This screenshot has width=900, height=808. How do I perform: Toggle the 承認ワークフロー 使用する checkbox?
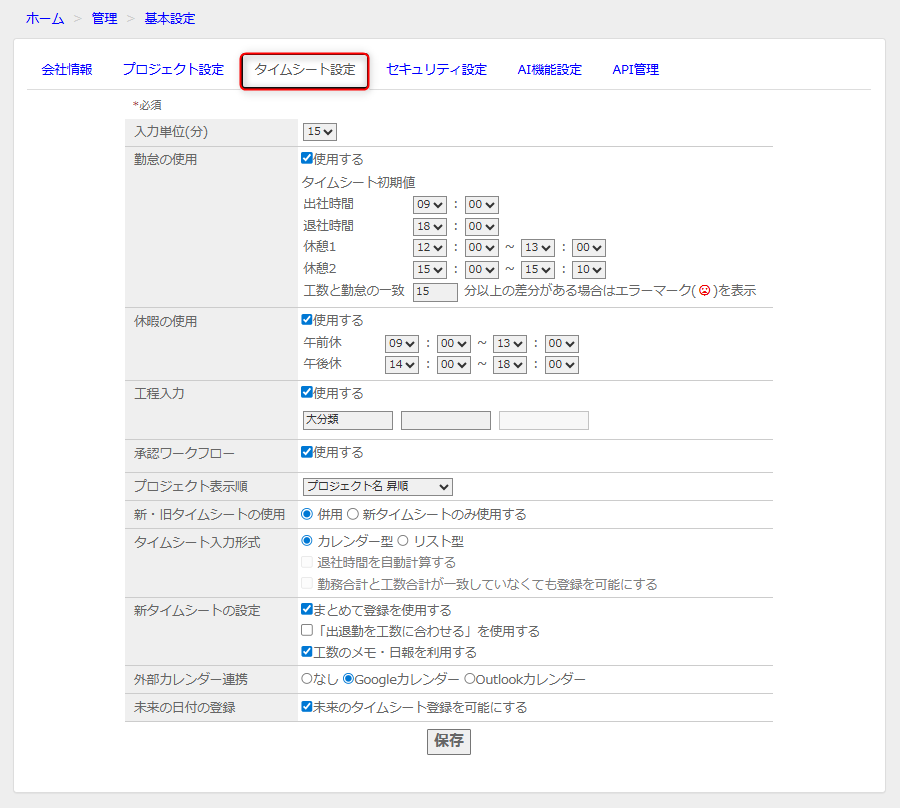tap(307, 452)
